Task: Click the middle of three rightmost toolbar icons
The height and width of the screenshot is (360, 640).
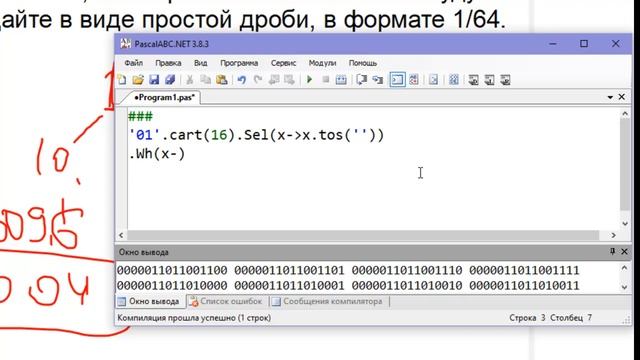Action: pyautogui.click(x=489, y=80)
